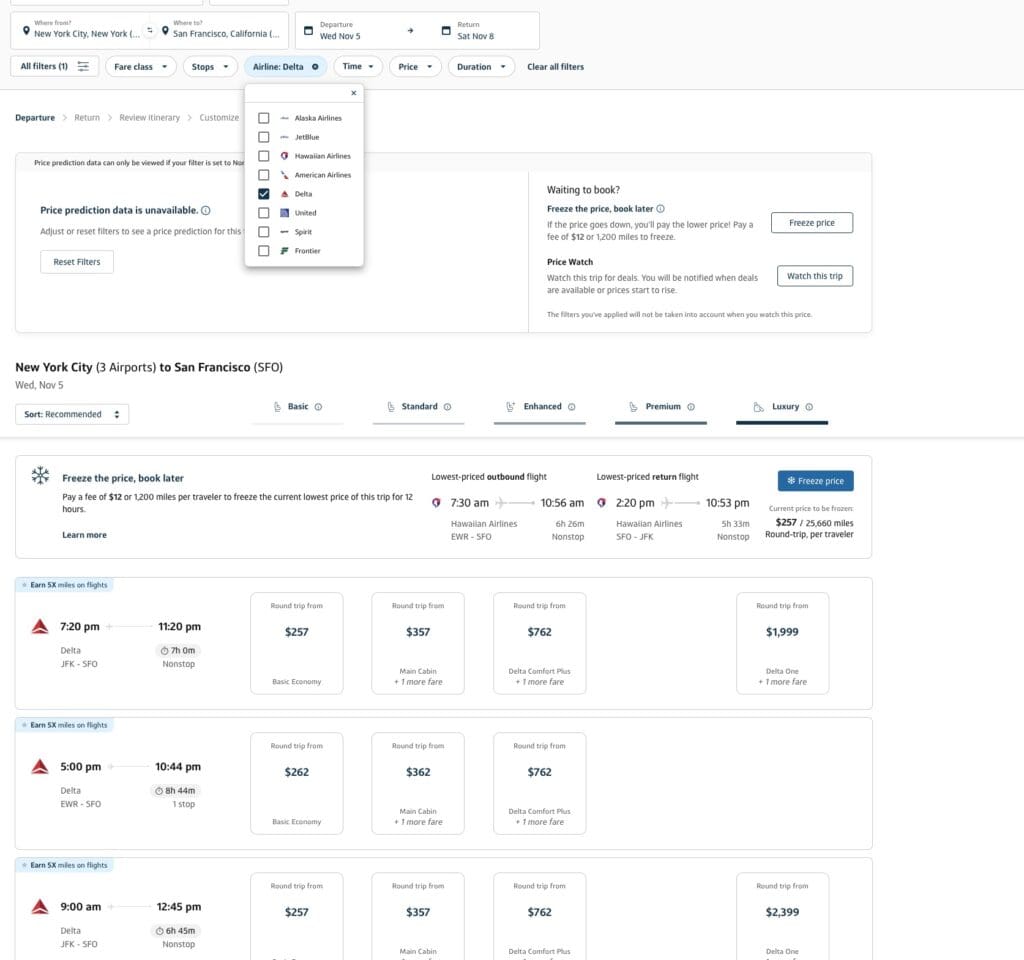Click the origin location pin icon
This screenshot has width=1024, height=960.
(26, 31)
